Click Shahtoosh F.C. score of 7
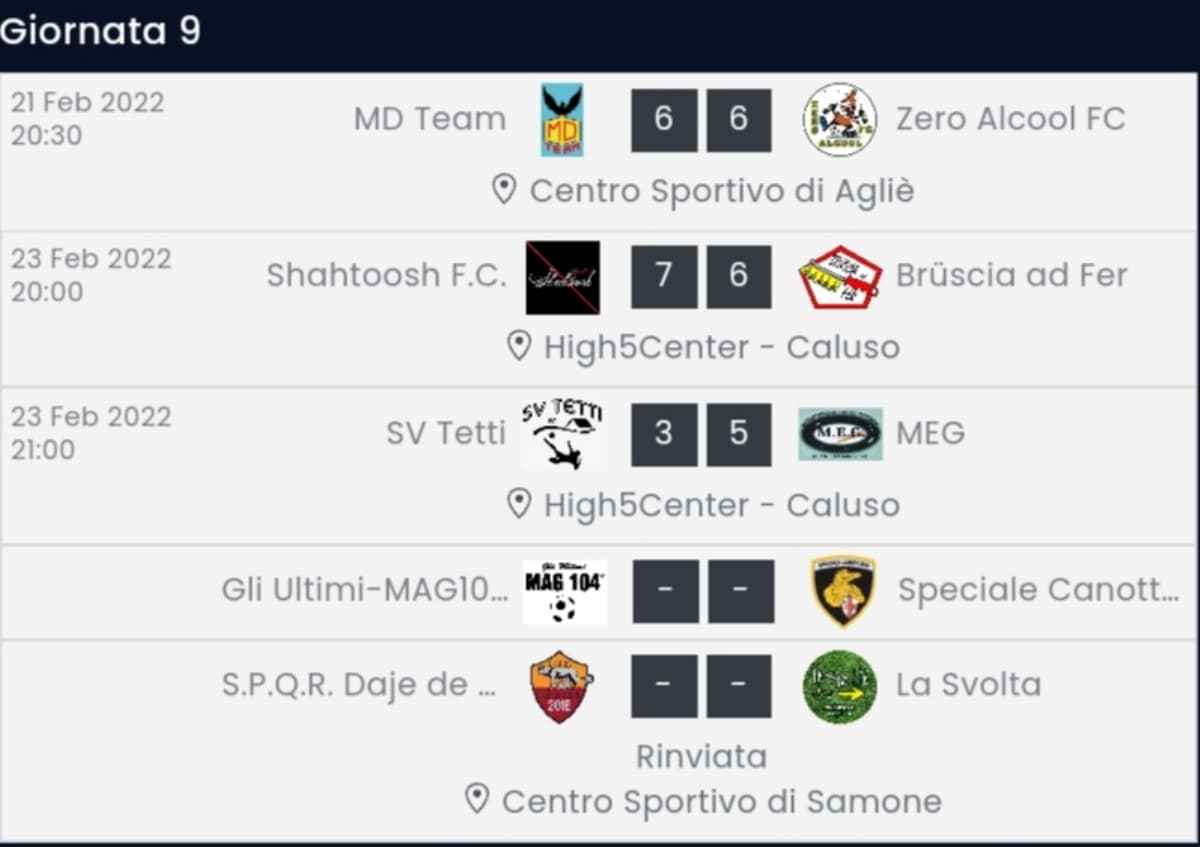Screen dimensions: 1200x847 pyautogui.click(x=664, y=276)
